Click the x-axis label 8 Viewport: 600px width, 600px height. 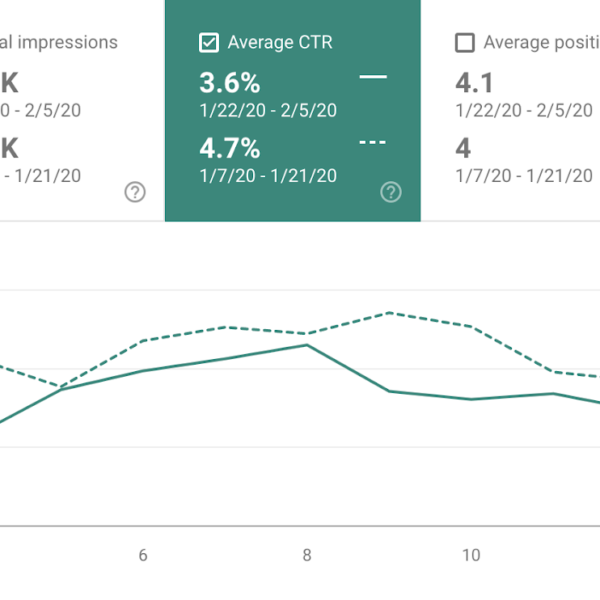[307, 555]
